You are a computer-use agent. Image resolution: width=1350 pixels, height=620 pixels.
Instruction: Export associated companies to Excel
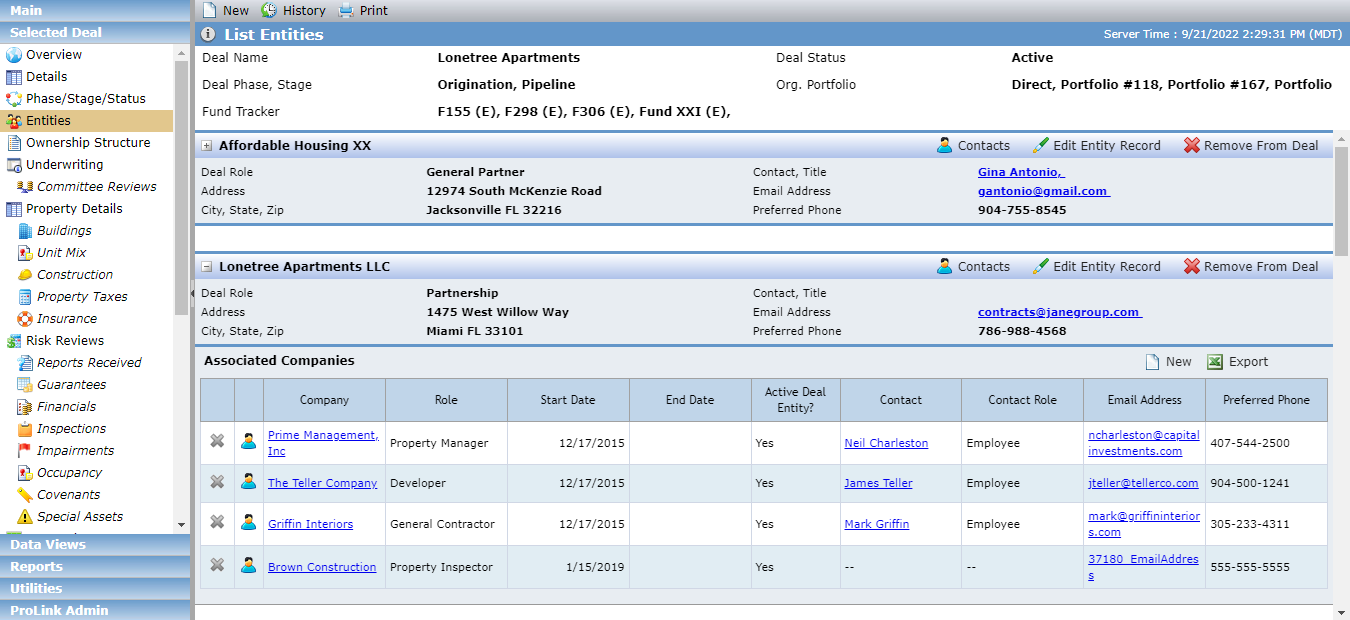click(x=1237, y=362)
